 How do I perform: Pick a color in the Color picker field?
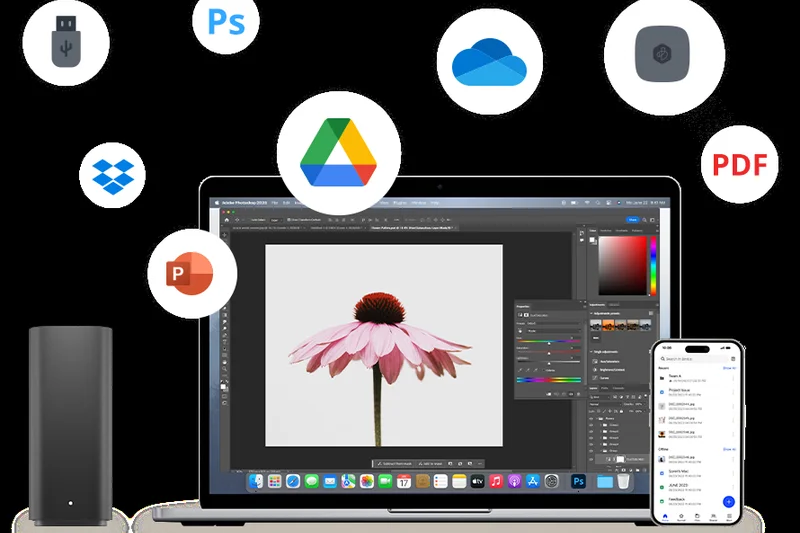click(621, 263)
